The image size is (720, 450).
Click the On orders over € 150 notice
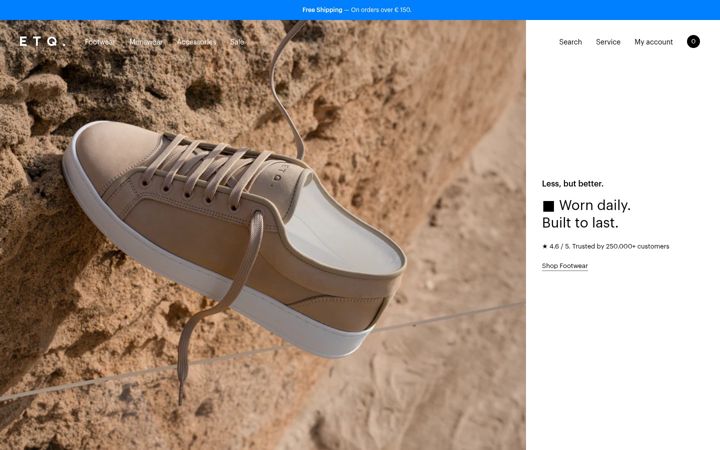(x=381, y=10)
